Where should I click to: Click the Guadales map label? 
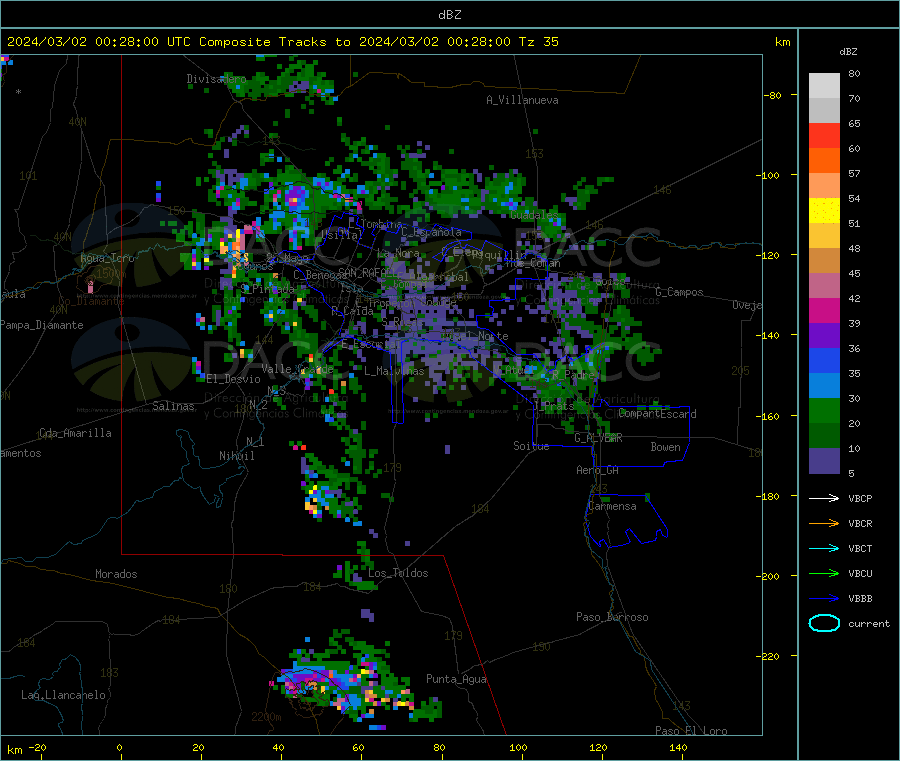pos(534,215)
